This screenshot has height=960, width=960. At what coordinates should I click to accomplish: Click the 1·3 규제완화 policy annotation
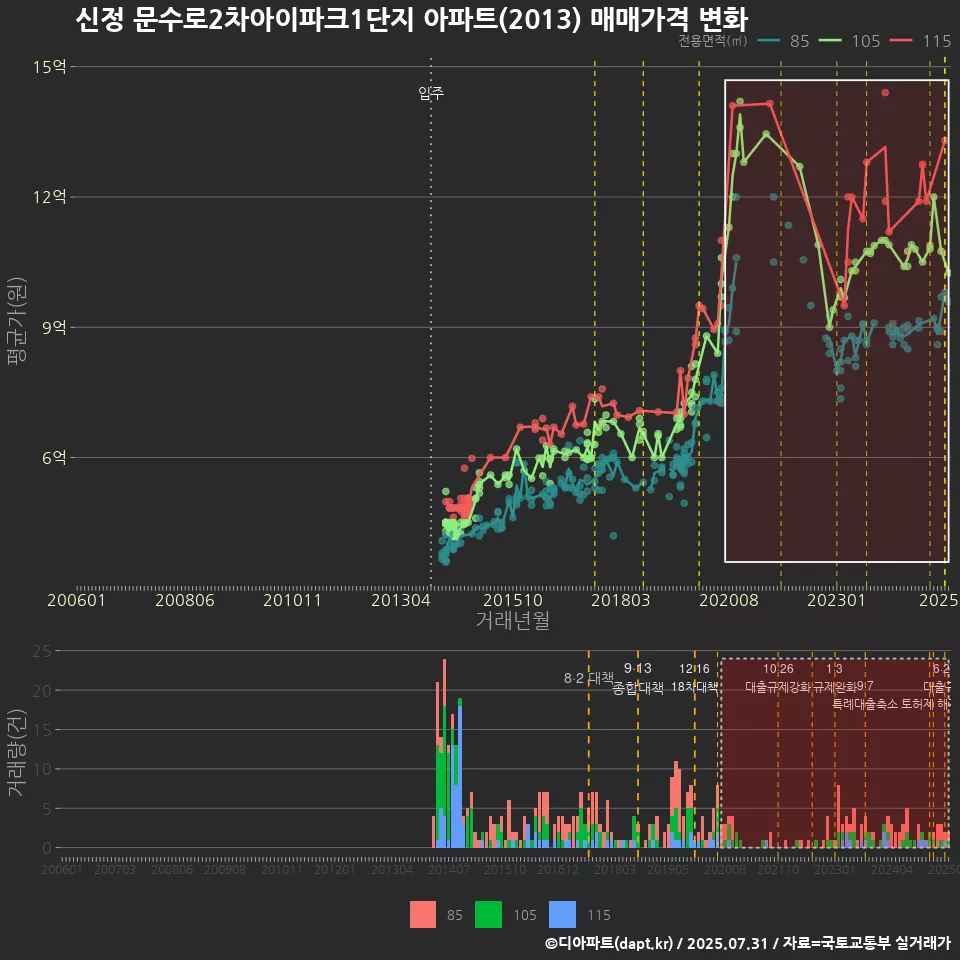point(834,678)
